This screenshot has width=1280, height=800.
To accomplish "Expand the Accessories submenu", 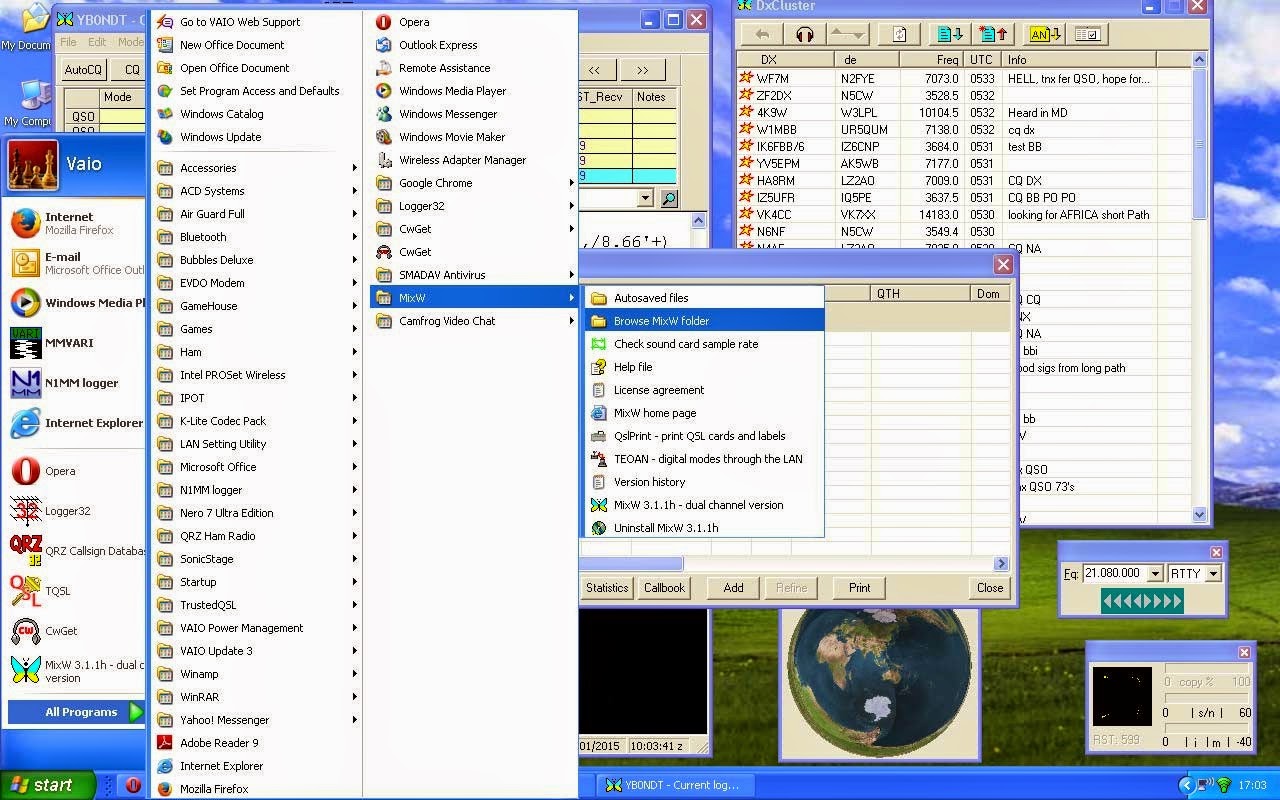I will [x=255, y=168].
